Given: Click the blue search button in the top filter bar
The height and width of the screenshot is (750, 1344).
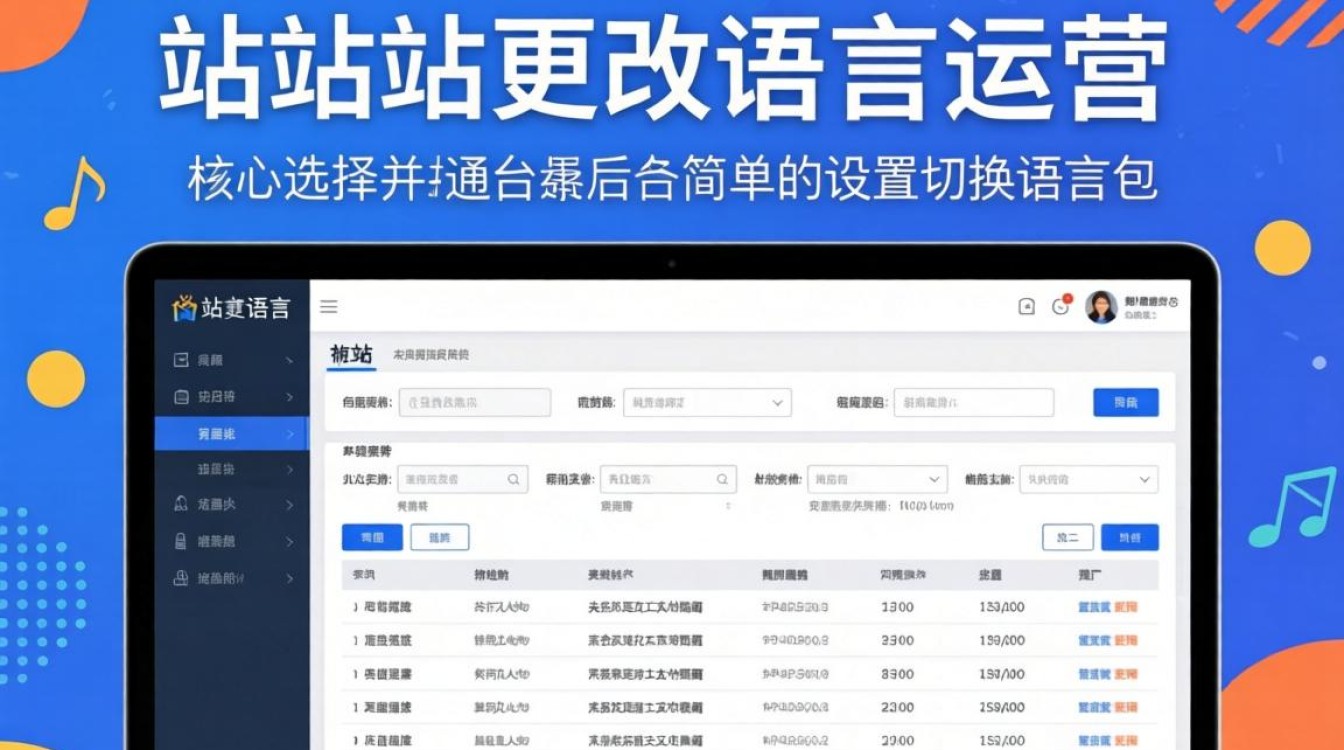Looking at the screenshot, I should point(1126,402).
